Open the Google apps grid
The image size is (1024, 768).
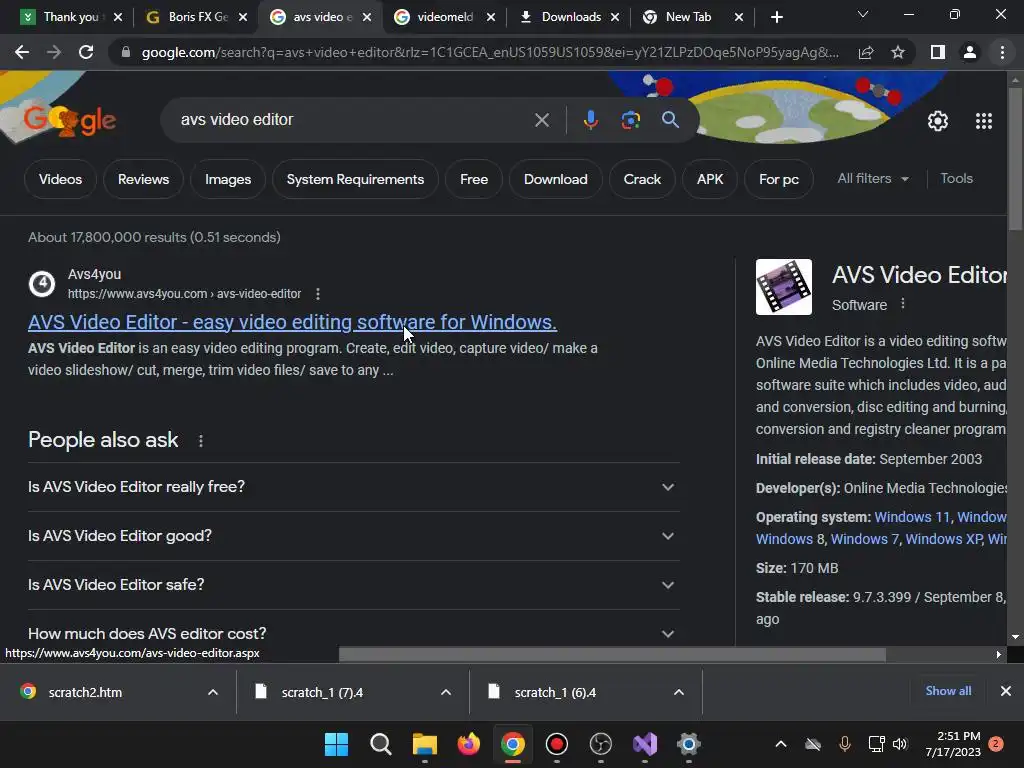pyautogui.click(x=984, y=121)
